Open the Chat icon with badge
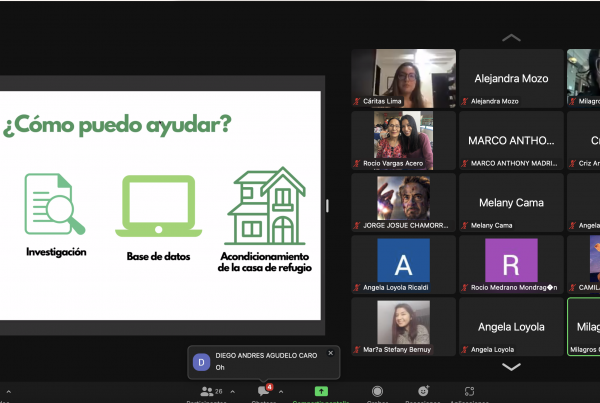This screenshot has height=403, width=600. coord(265,390)
